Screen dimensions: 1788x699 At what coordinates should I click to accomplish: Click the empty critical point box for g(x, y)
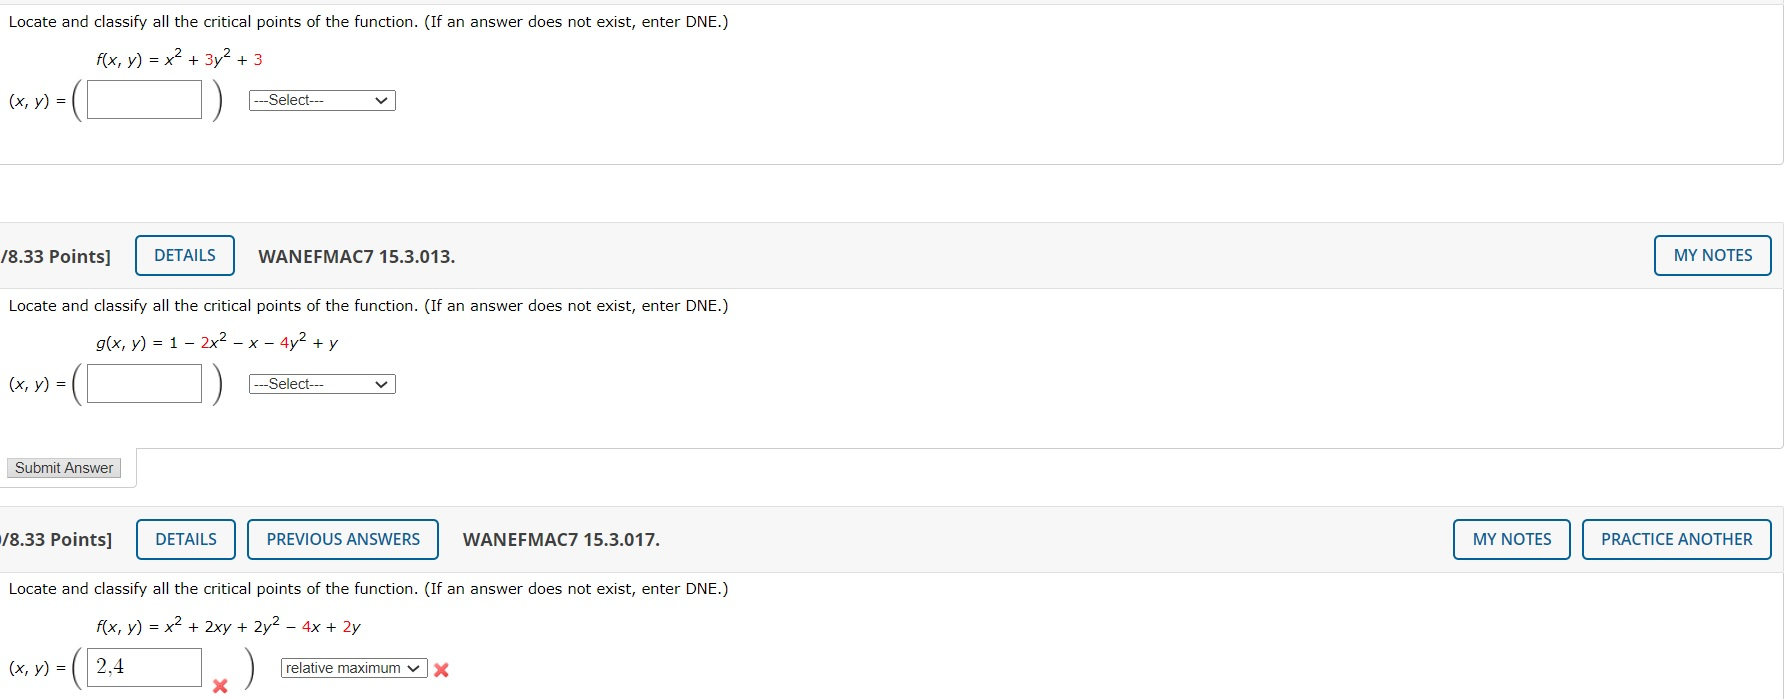[x=143, y=382]
